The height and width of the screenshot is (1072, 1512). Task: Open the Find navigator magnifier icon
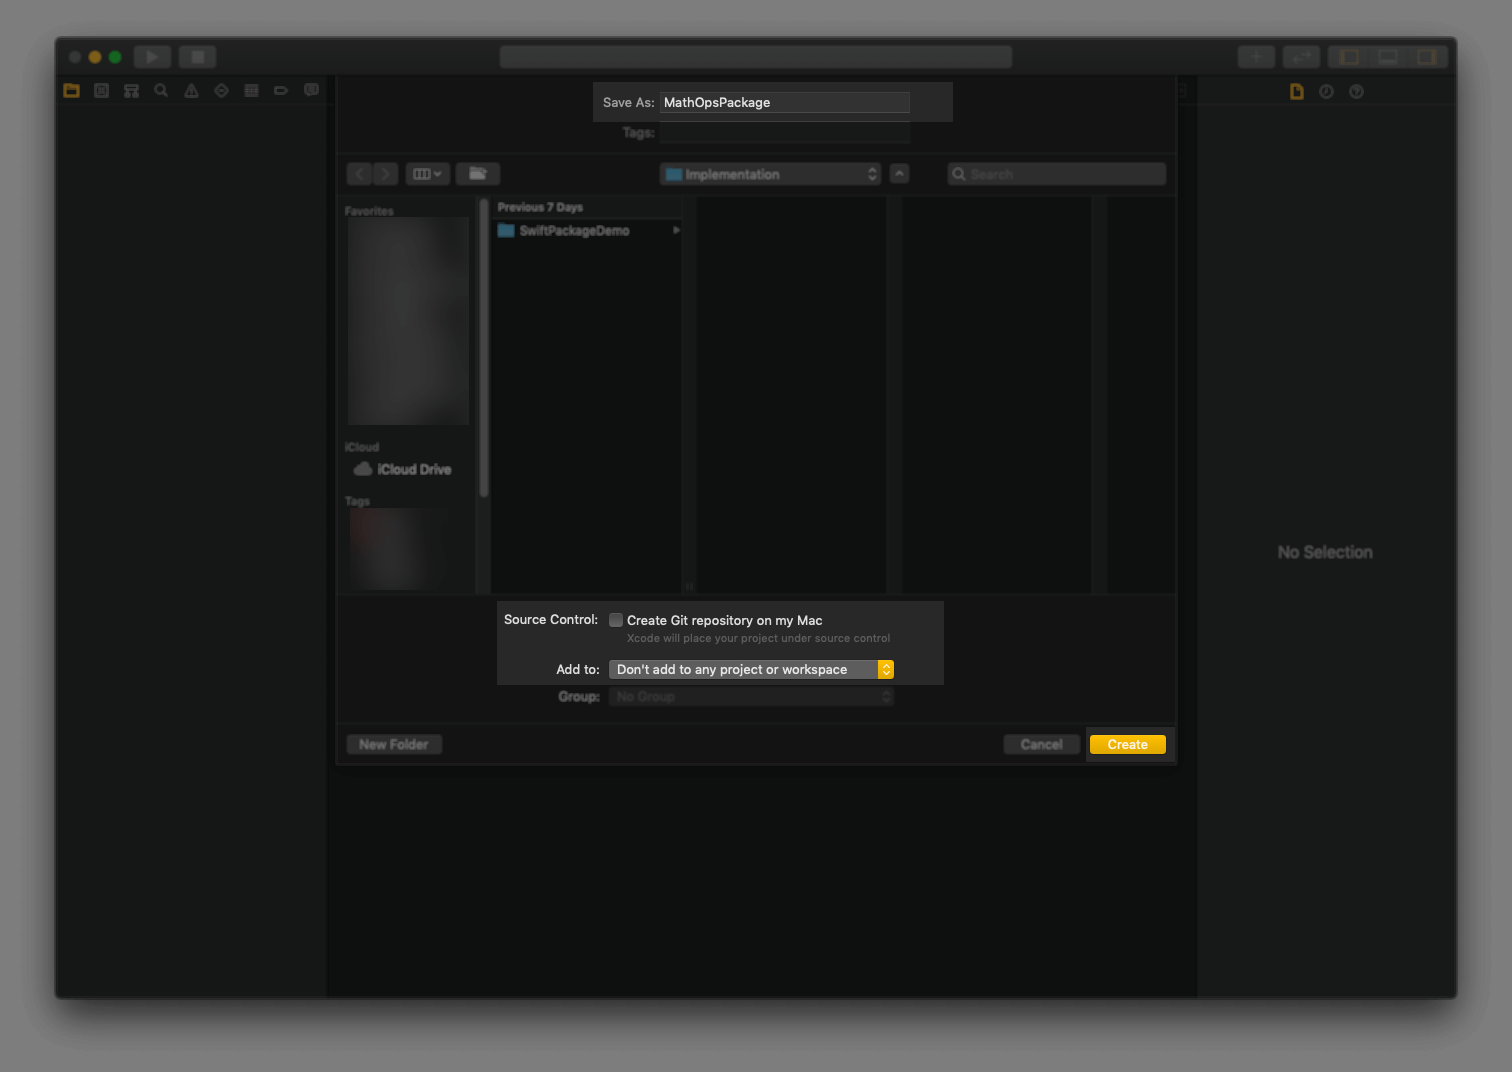161,91
